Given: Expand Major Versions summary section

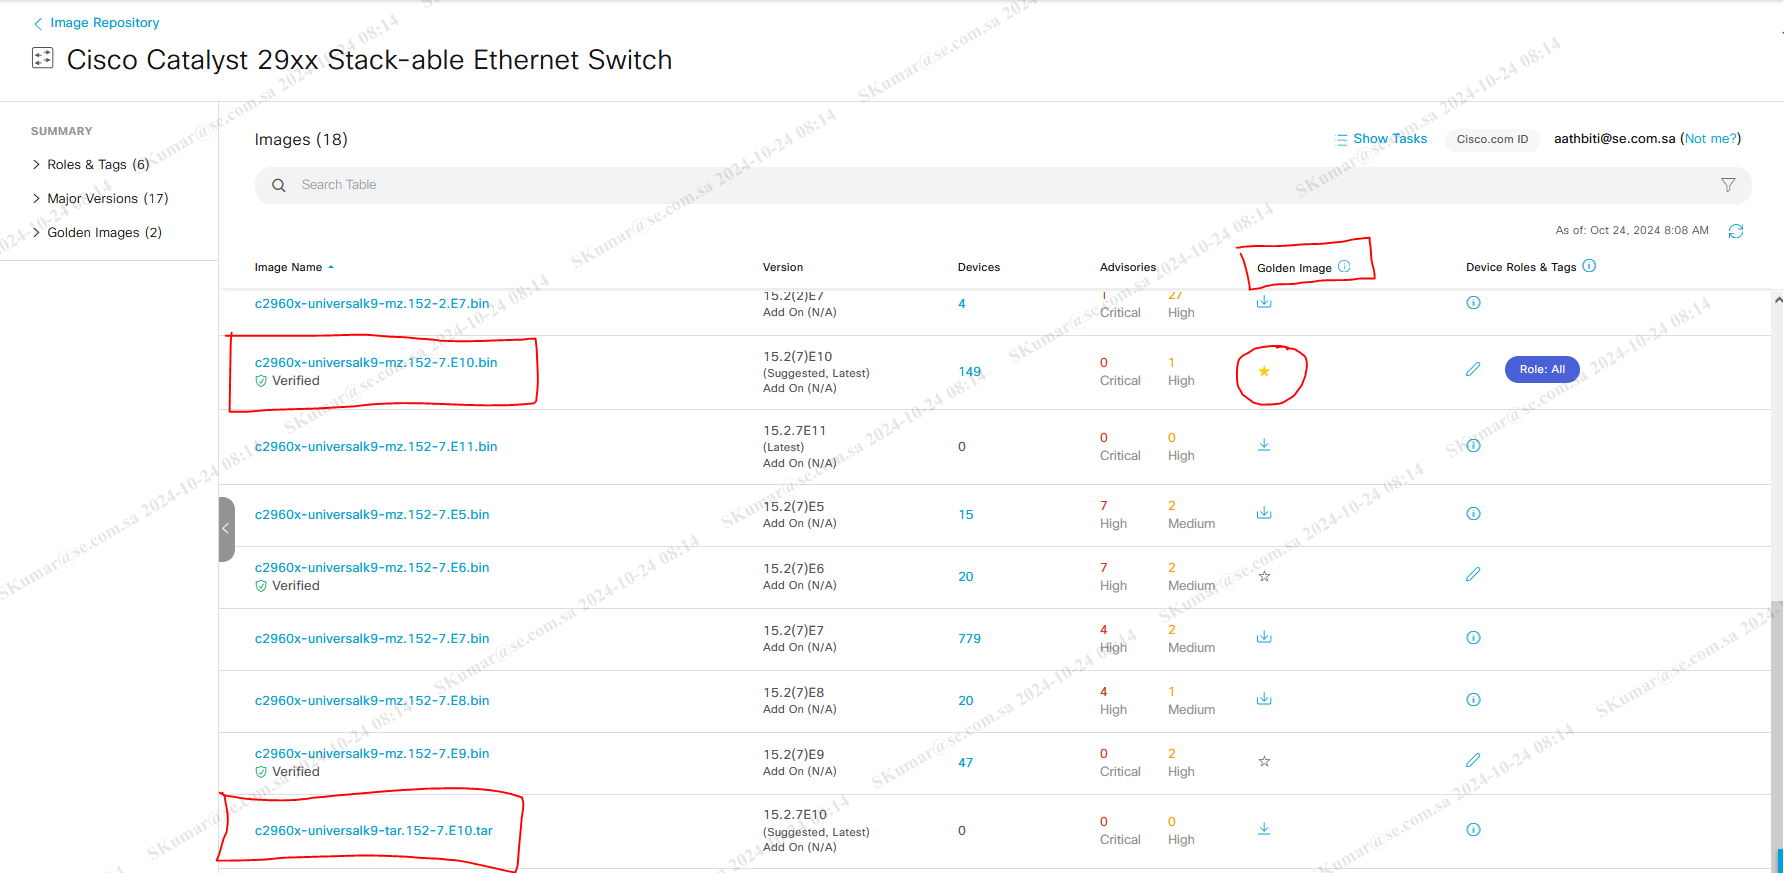Looking at the screenshot, I should tap(100, 198).
